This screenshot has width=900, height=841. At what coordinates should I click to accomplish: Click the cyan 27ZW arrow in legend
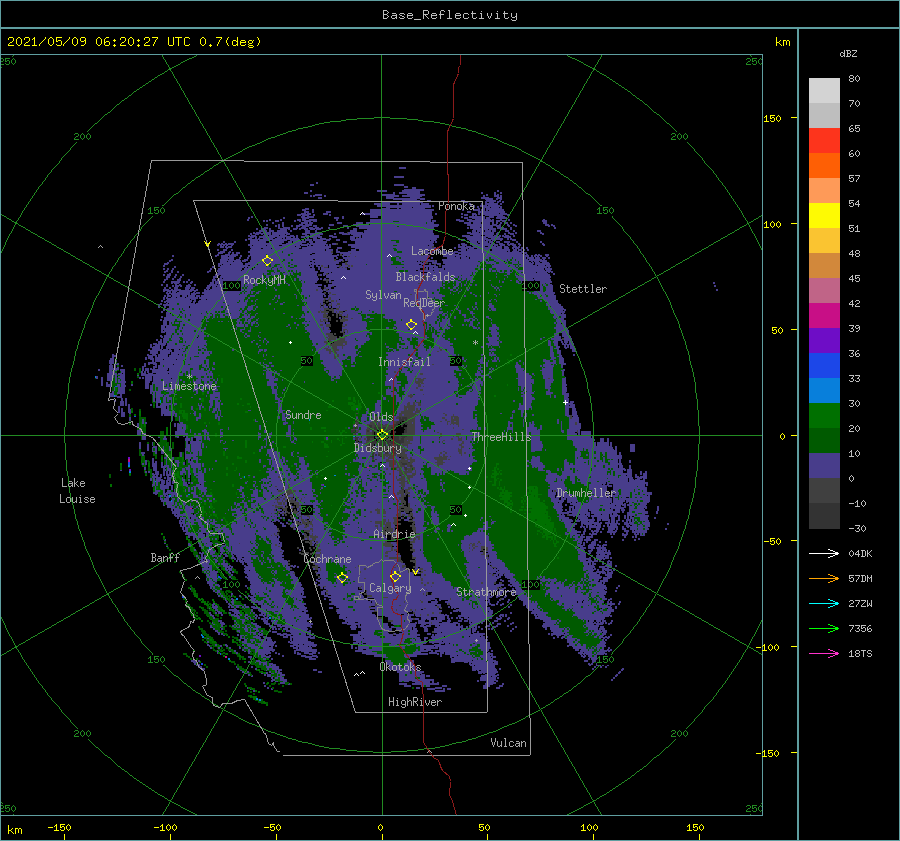coord(824,603)
